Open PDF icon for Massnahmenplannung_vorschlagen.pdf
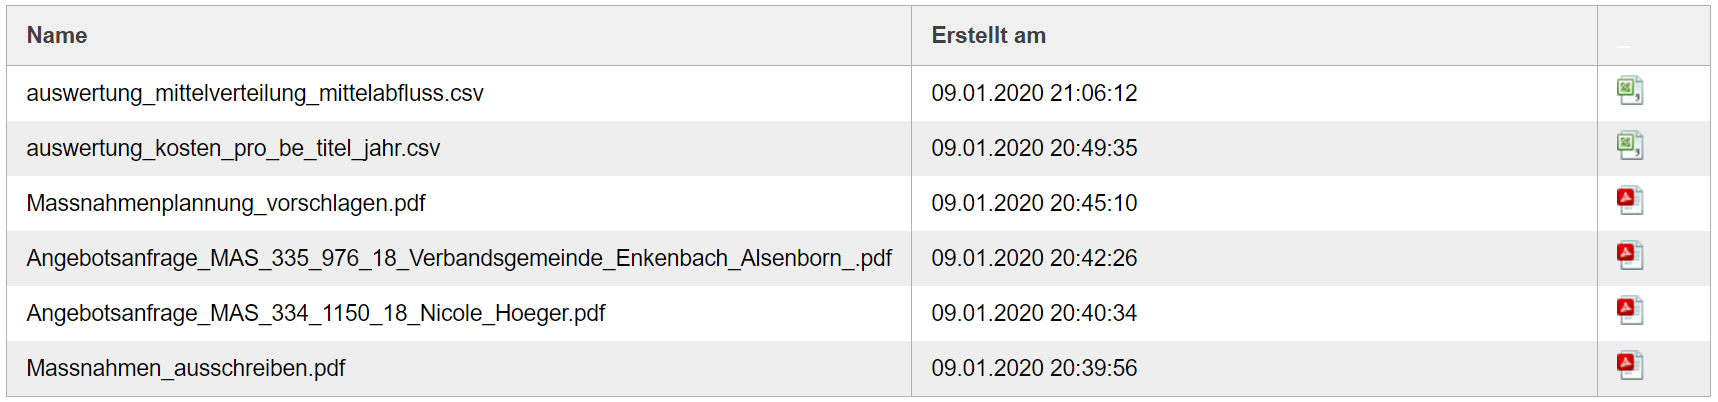Viewport: 1718px width, 402px height. [1630, 201]
